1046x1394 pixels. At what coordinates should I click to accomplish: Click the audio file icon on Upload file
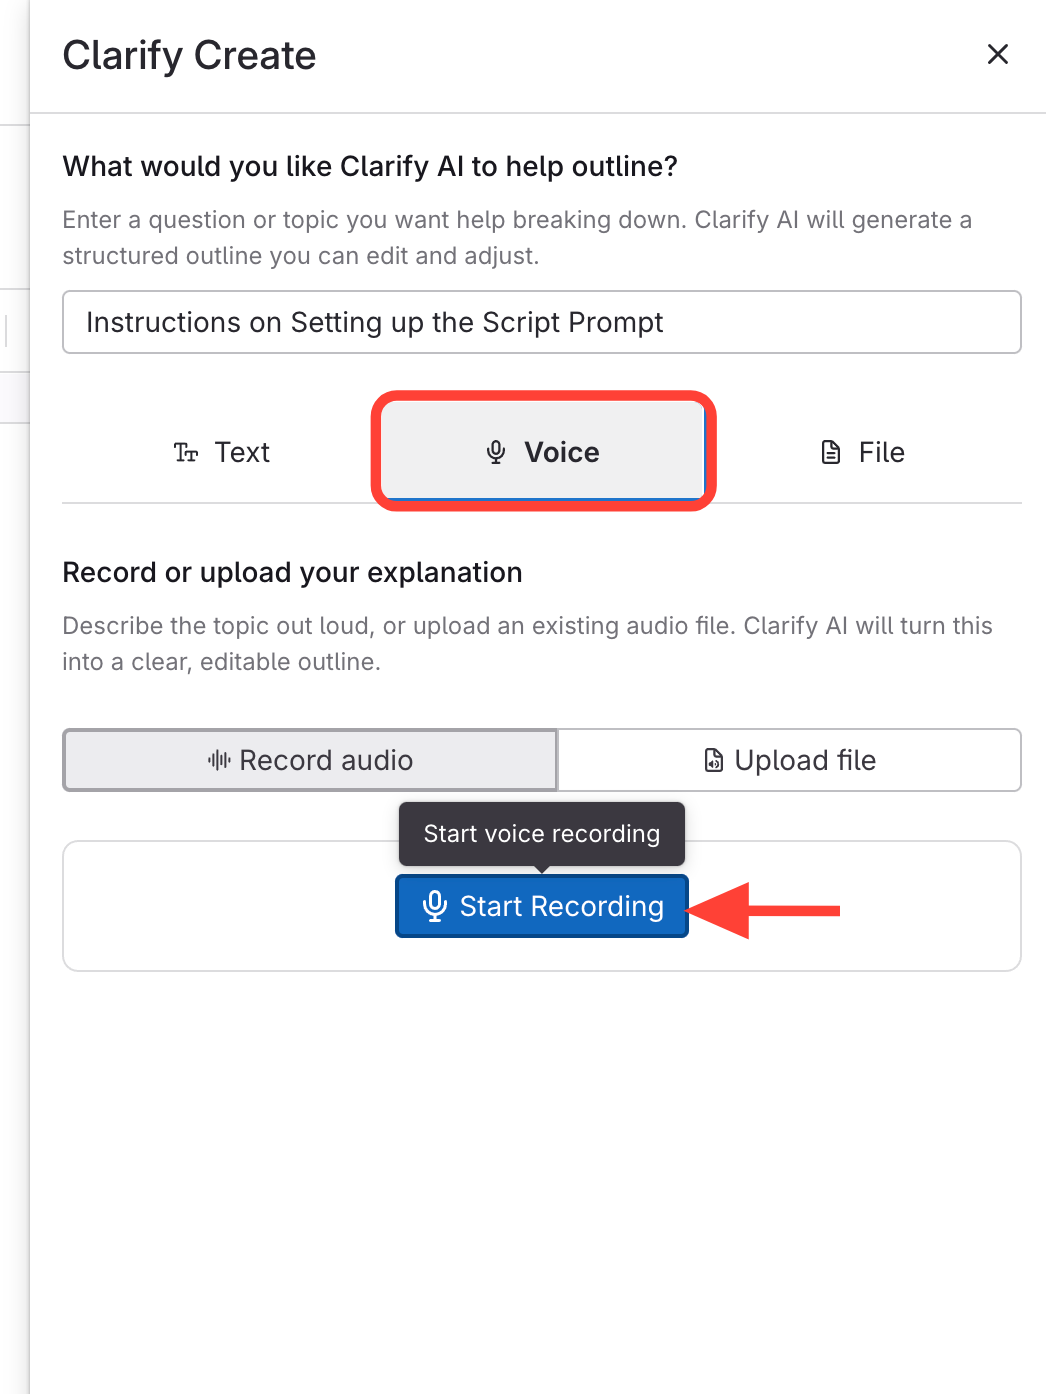(x=713, y=761)
